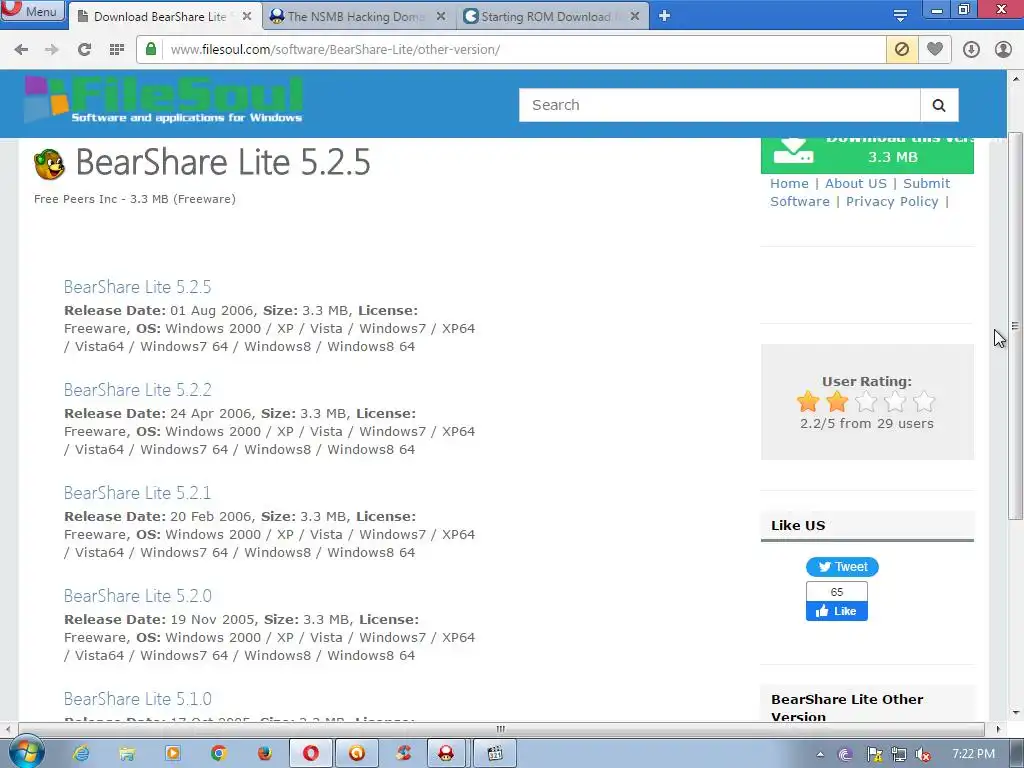Screen dimensions: 1024x768
Task: Click 2.2/5 from 29 users text
Action: coord(867,424)
